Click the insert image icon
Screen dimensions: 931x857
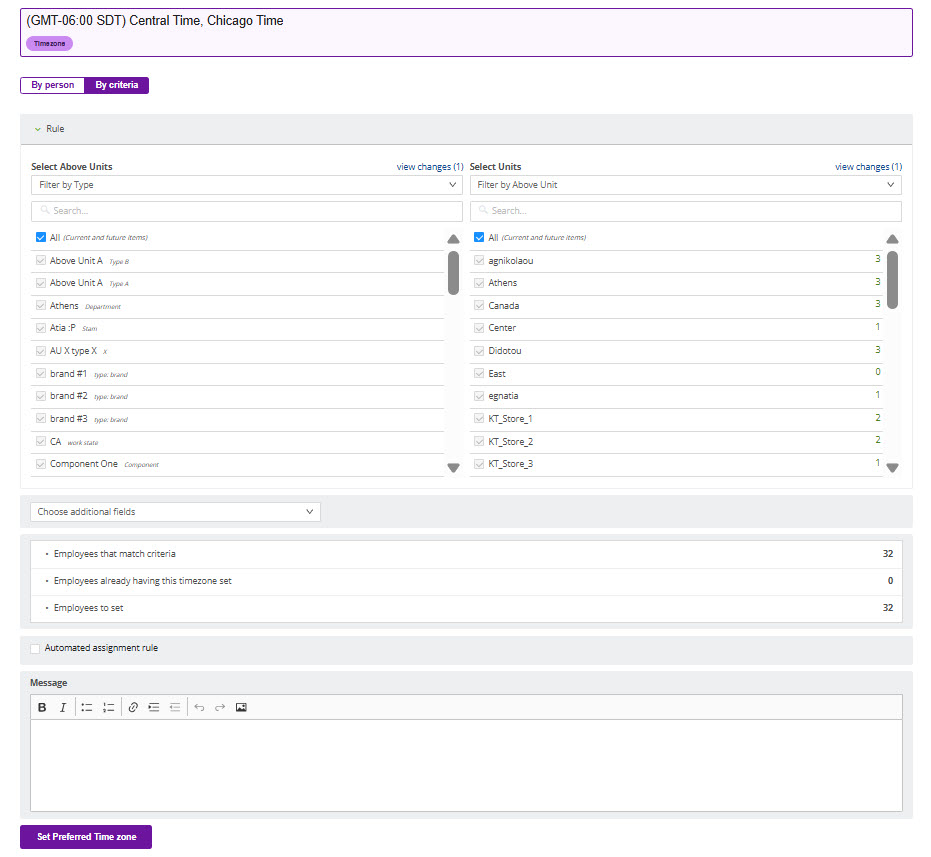pos(241,707)
